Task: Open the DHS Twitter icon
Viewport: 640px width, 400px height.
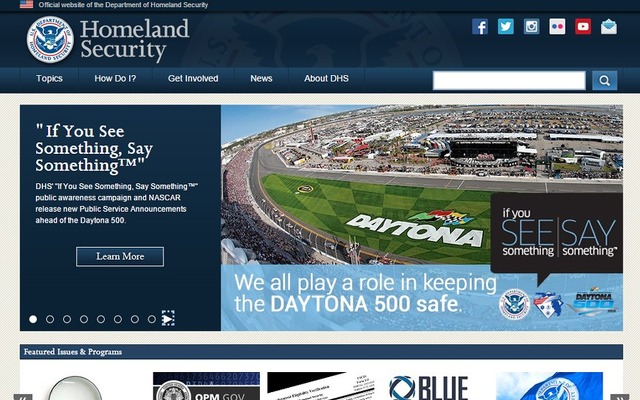Action: tap(506, 27)
